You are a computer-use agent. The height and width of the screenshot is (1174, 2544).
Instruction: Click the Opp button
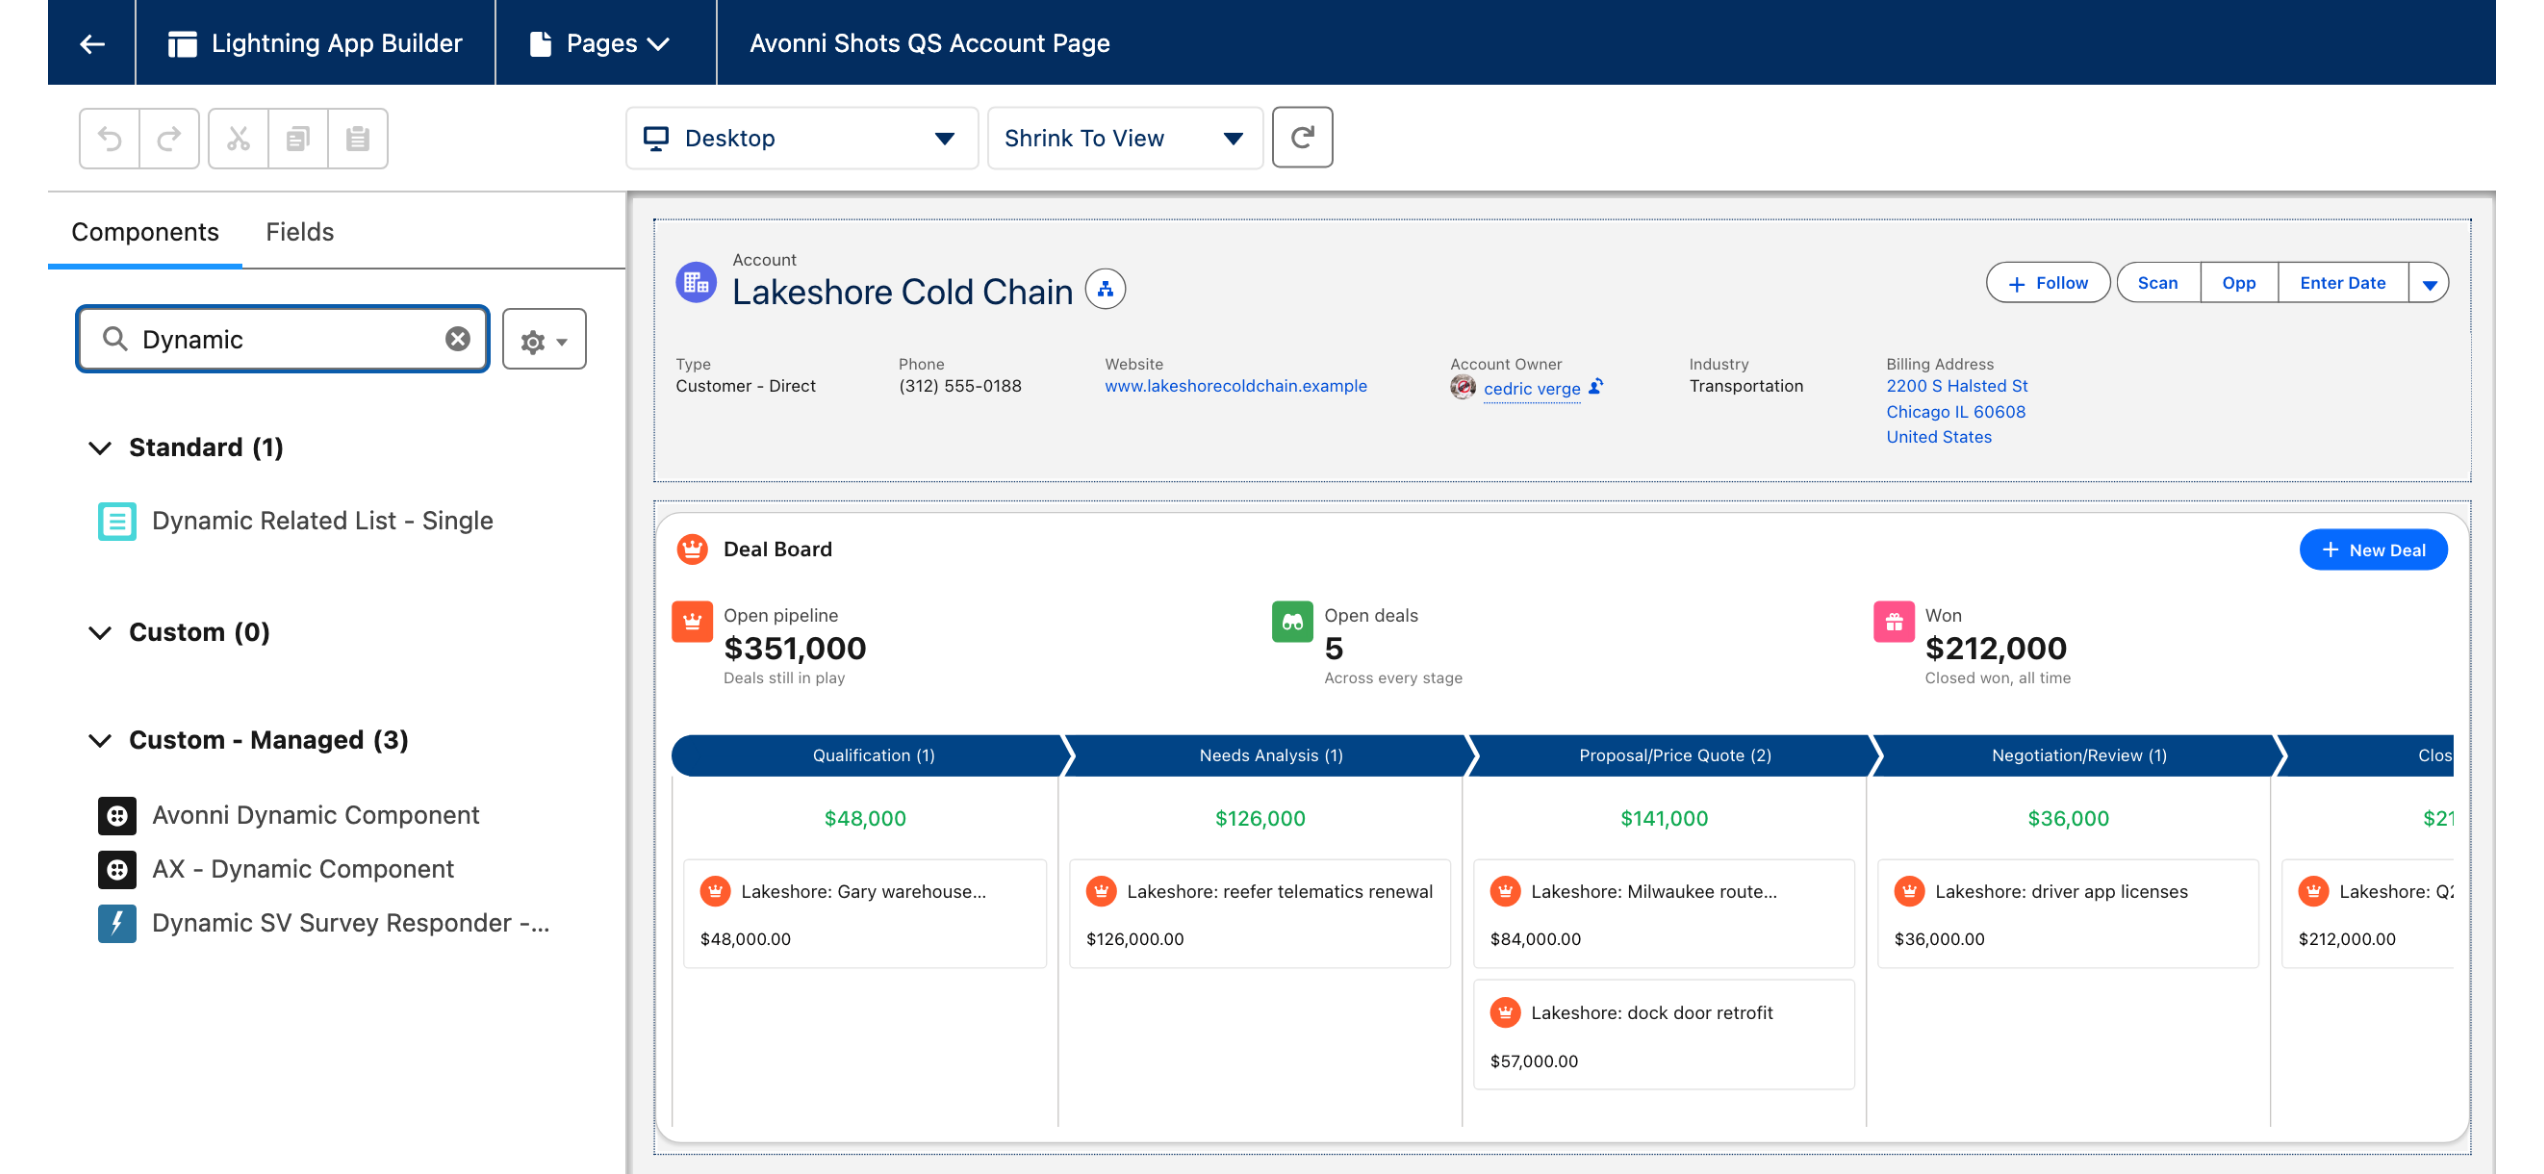click(2239, 283)
